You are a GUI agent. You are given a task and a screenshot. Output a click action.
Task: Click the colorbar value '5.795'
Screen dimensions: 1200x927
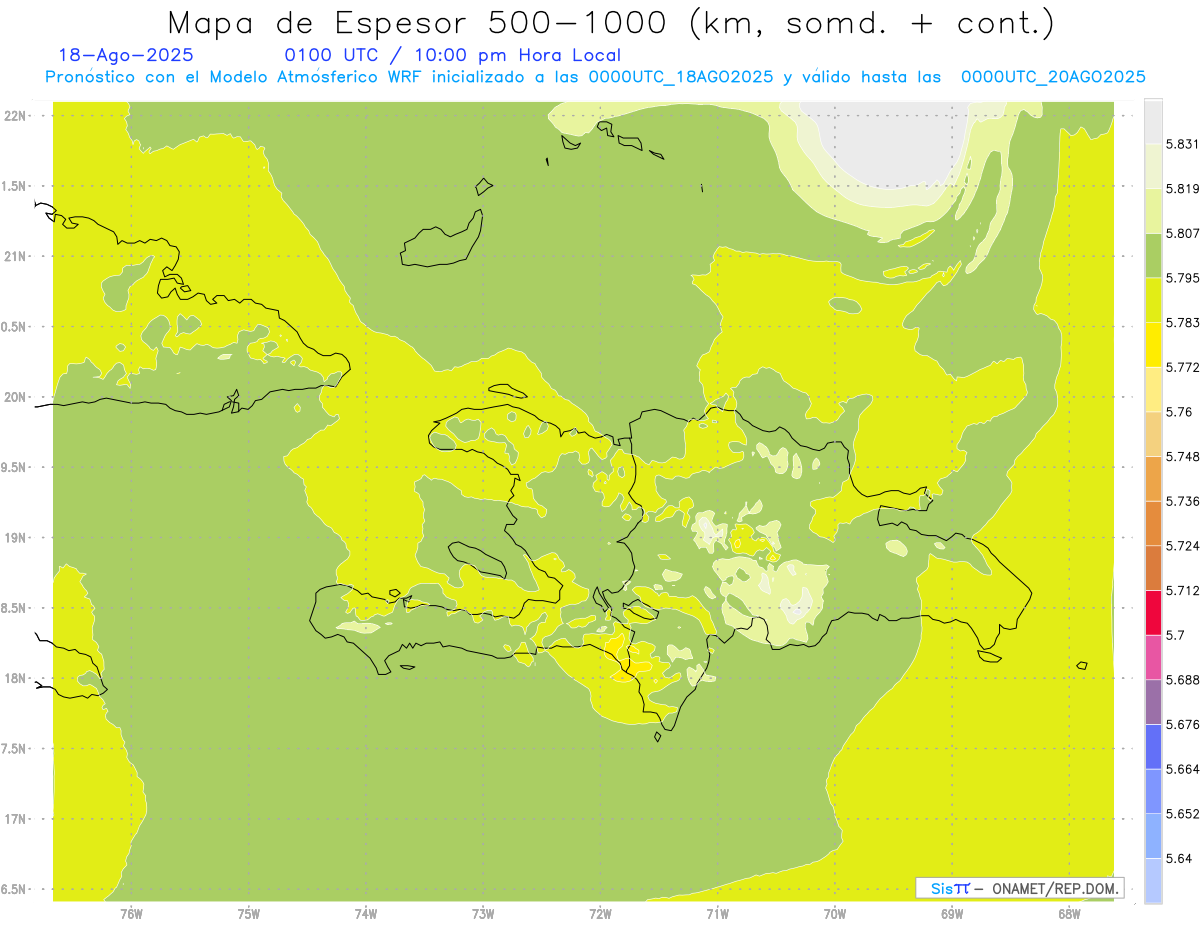pyautogui.click(x=1182, y=278)
